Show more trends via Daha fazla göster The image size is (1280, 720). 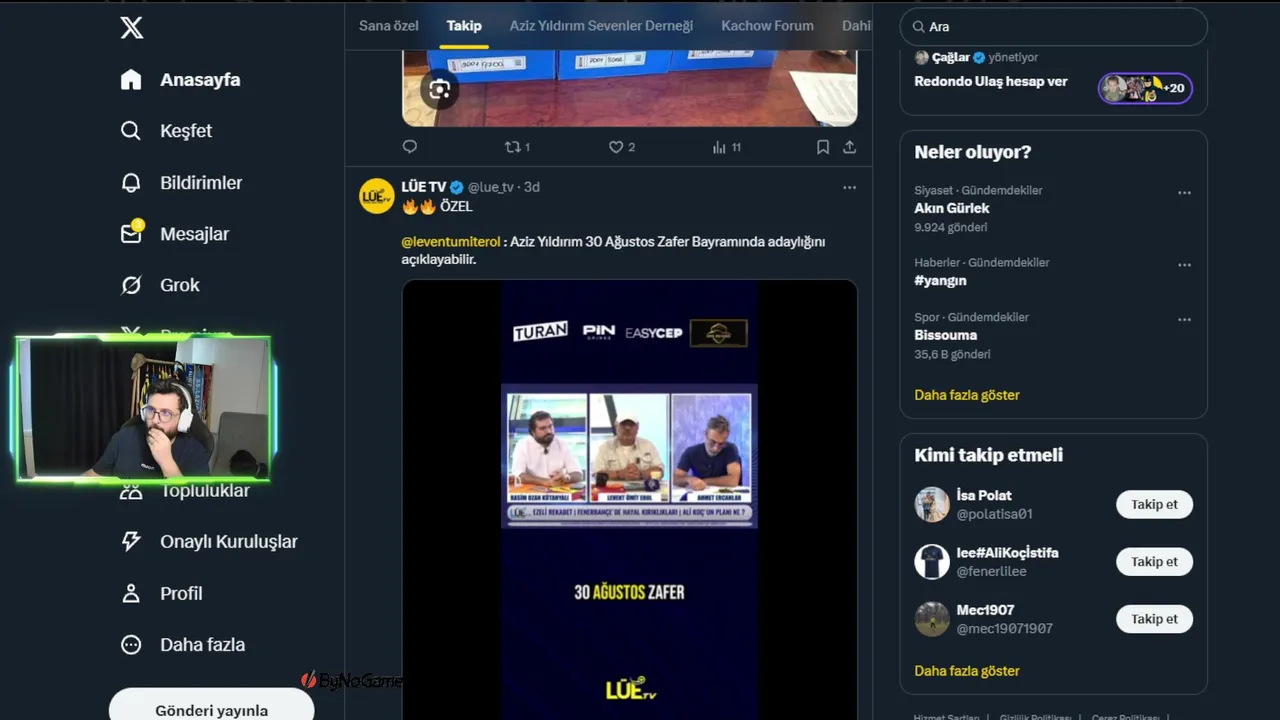point(967,395)
